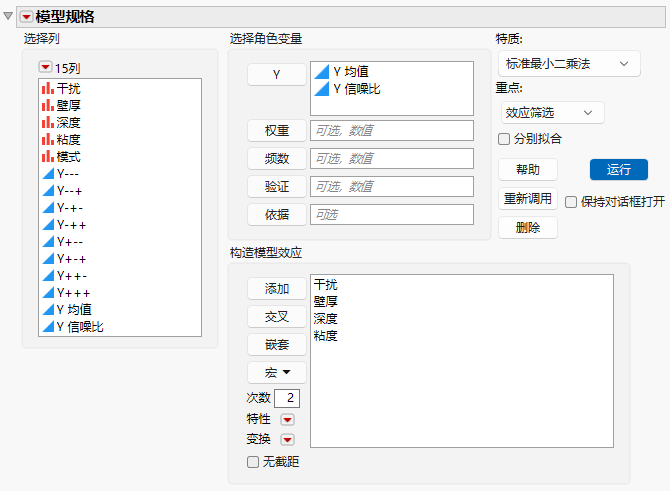Open the red triangle menu beside 模型规格
This screenshot has width=670, height=491.
[x=26, y=17]
